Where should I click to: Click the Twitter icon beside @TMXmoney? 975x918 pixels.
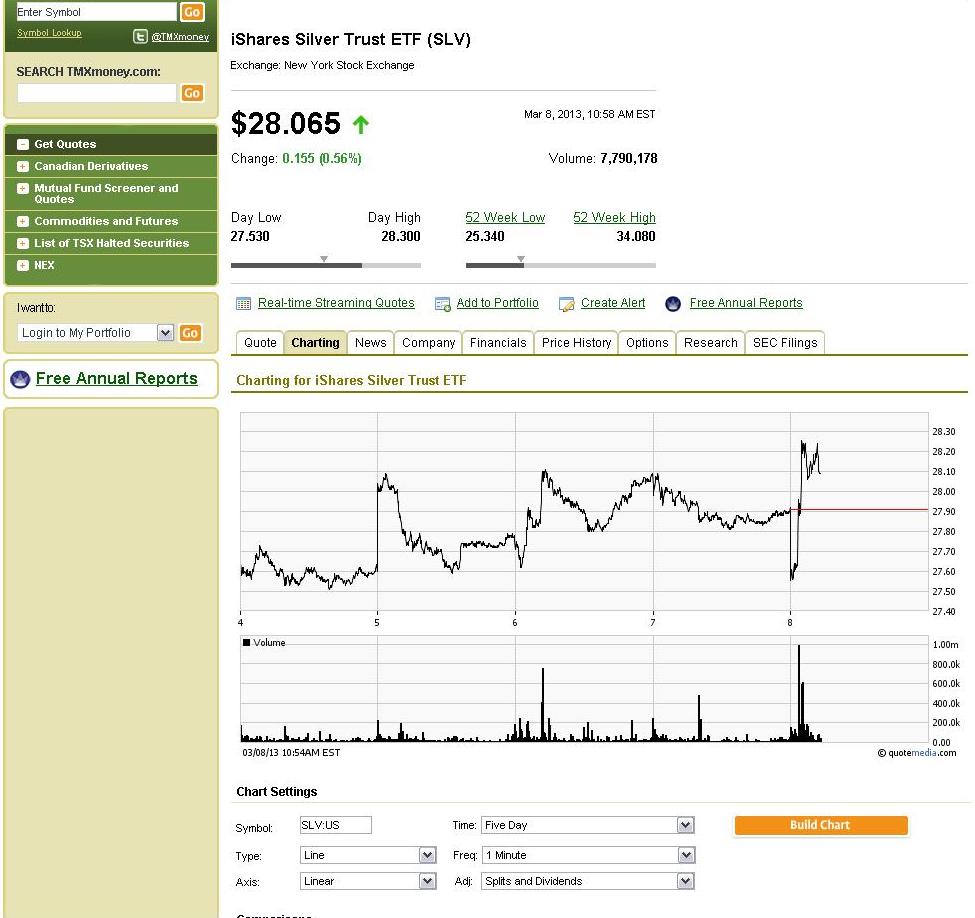coord(141,37)
